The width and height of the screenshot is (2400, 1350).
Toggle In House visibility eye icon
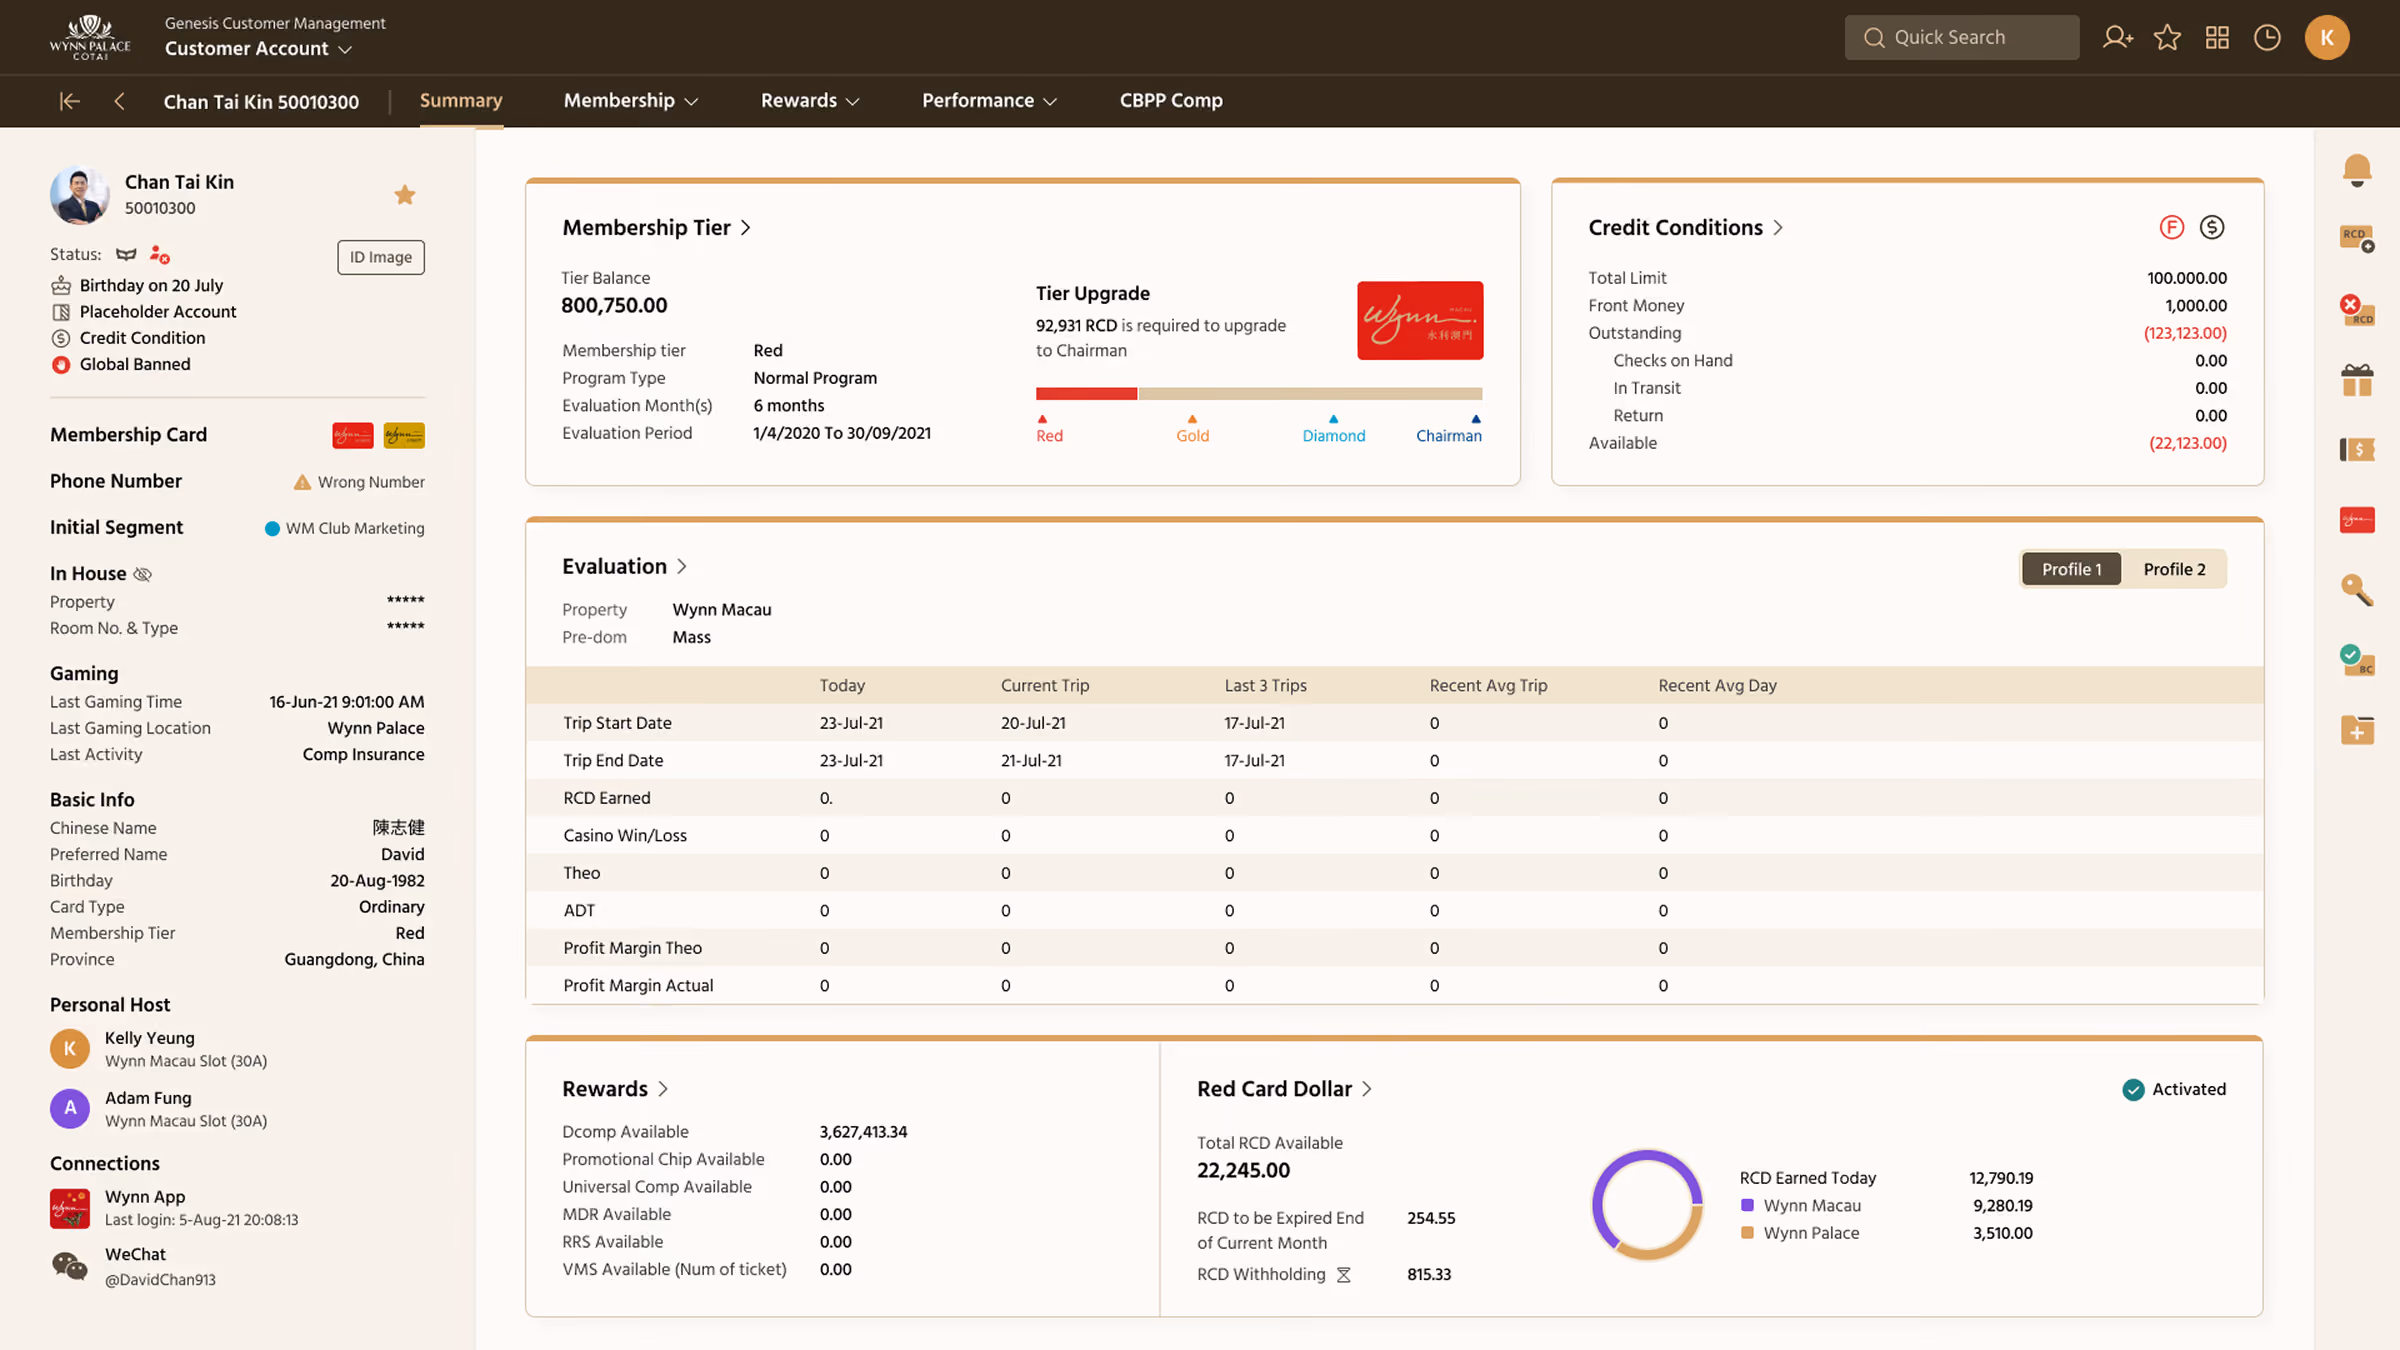[x=143, y=574]
